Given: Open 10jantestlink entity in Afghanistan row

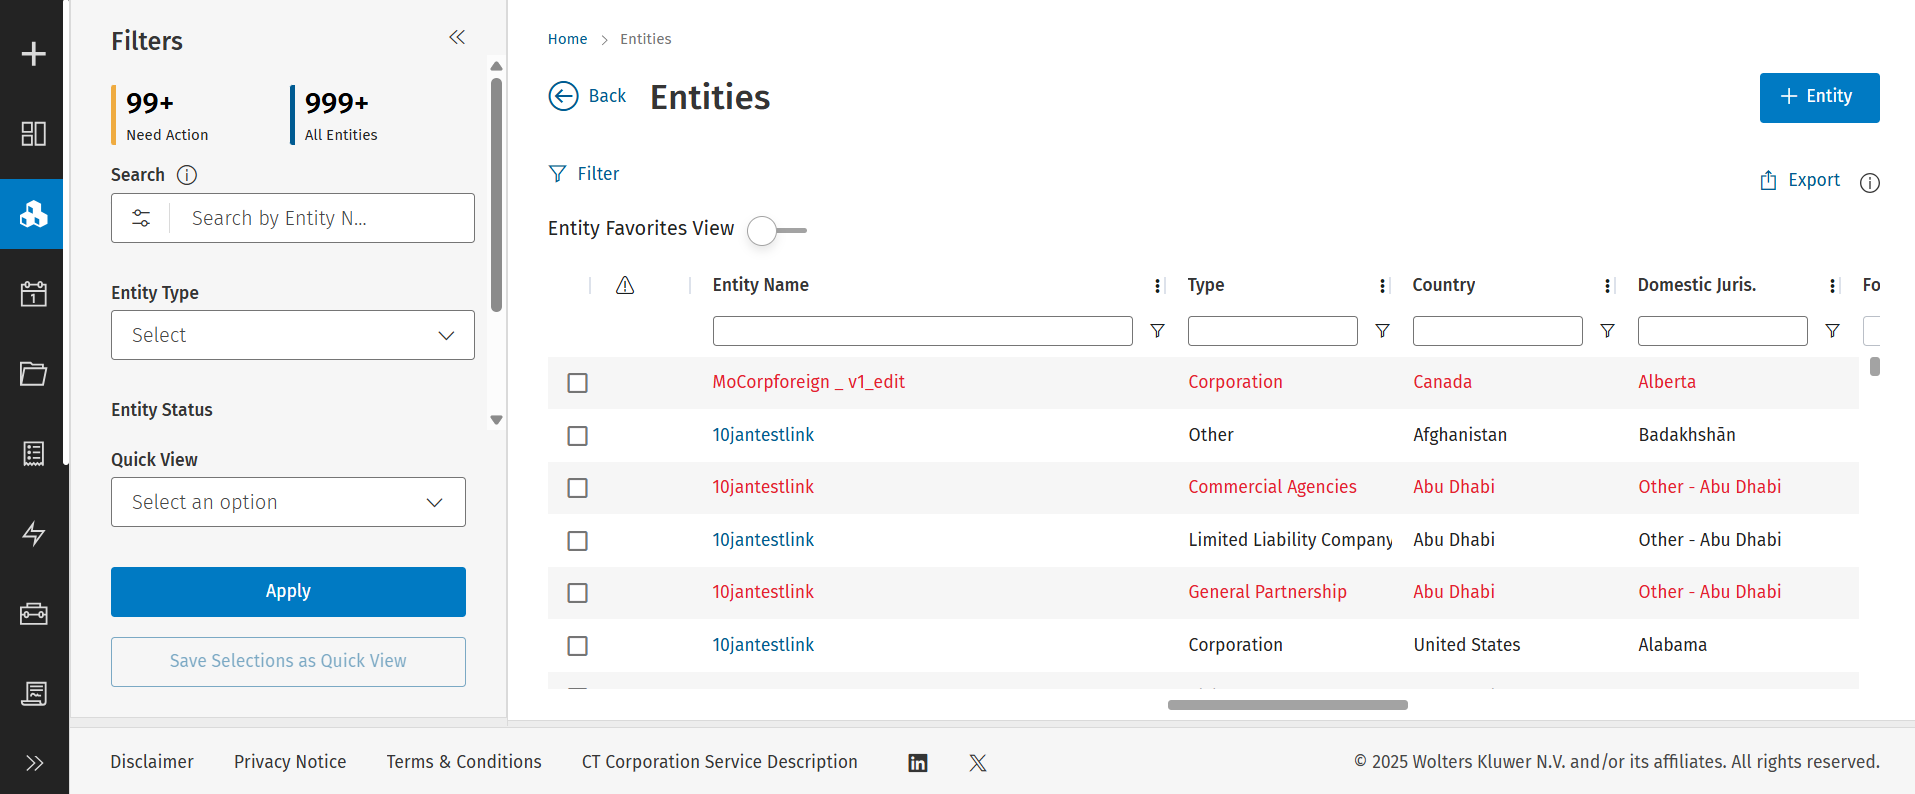Looking at the screenshot, I should point(763,435).
